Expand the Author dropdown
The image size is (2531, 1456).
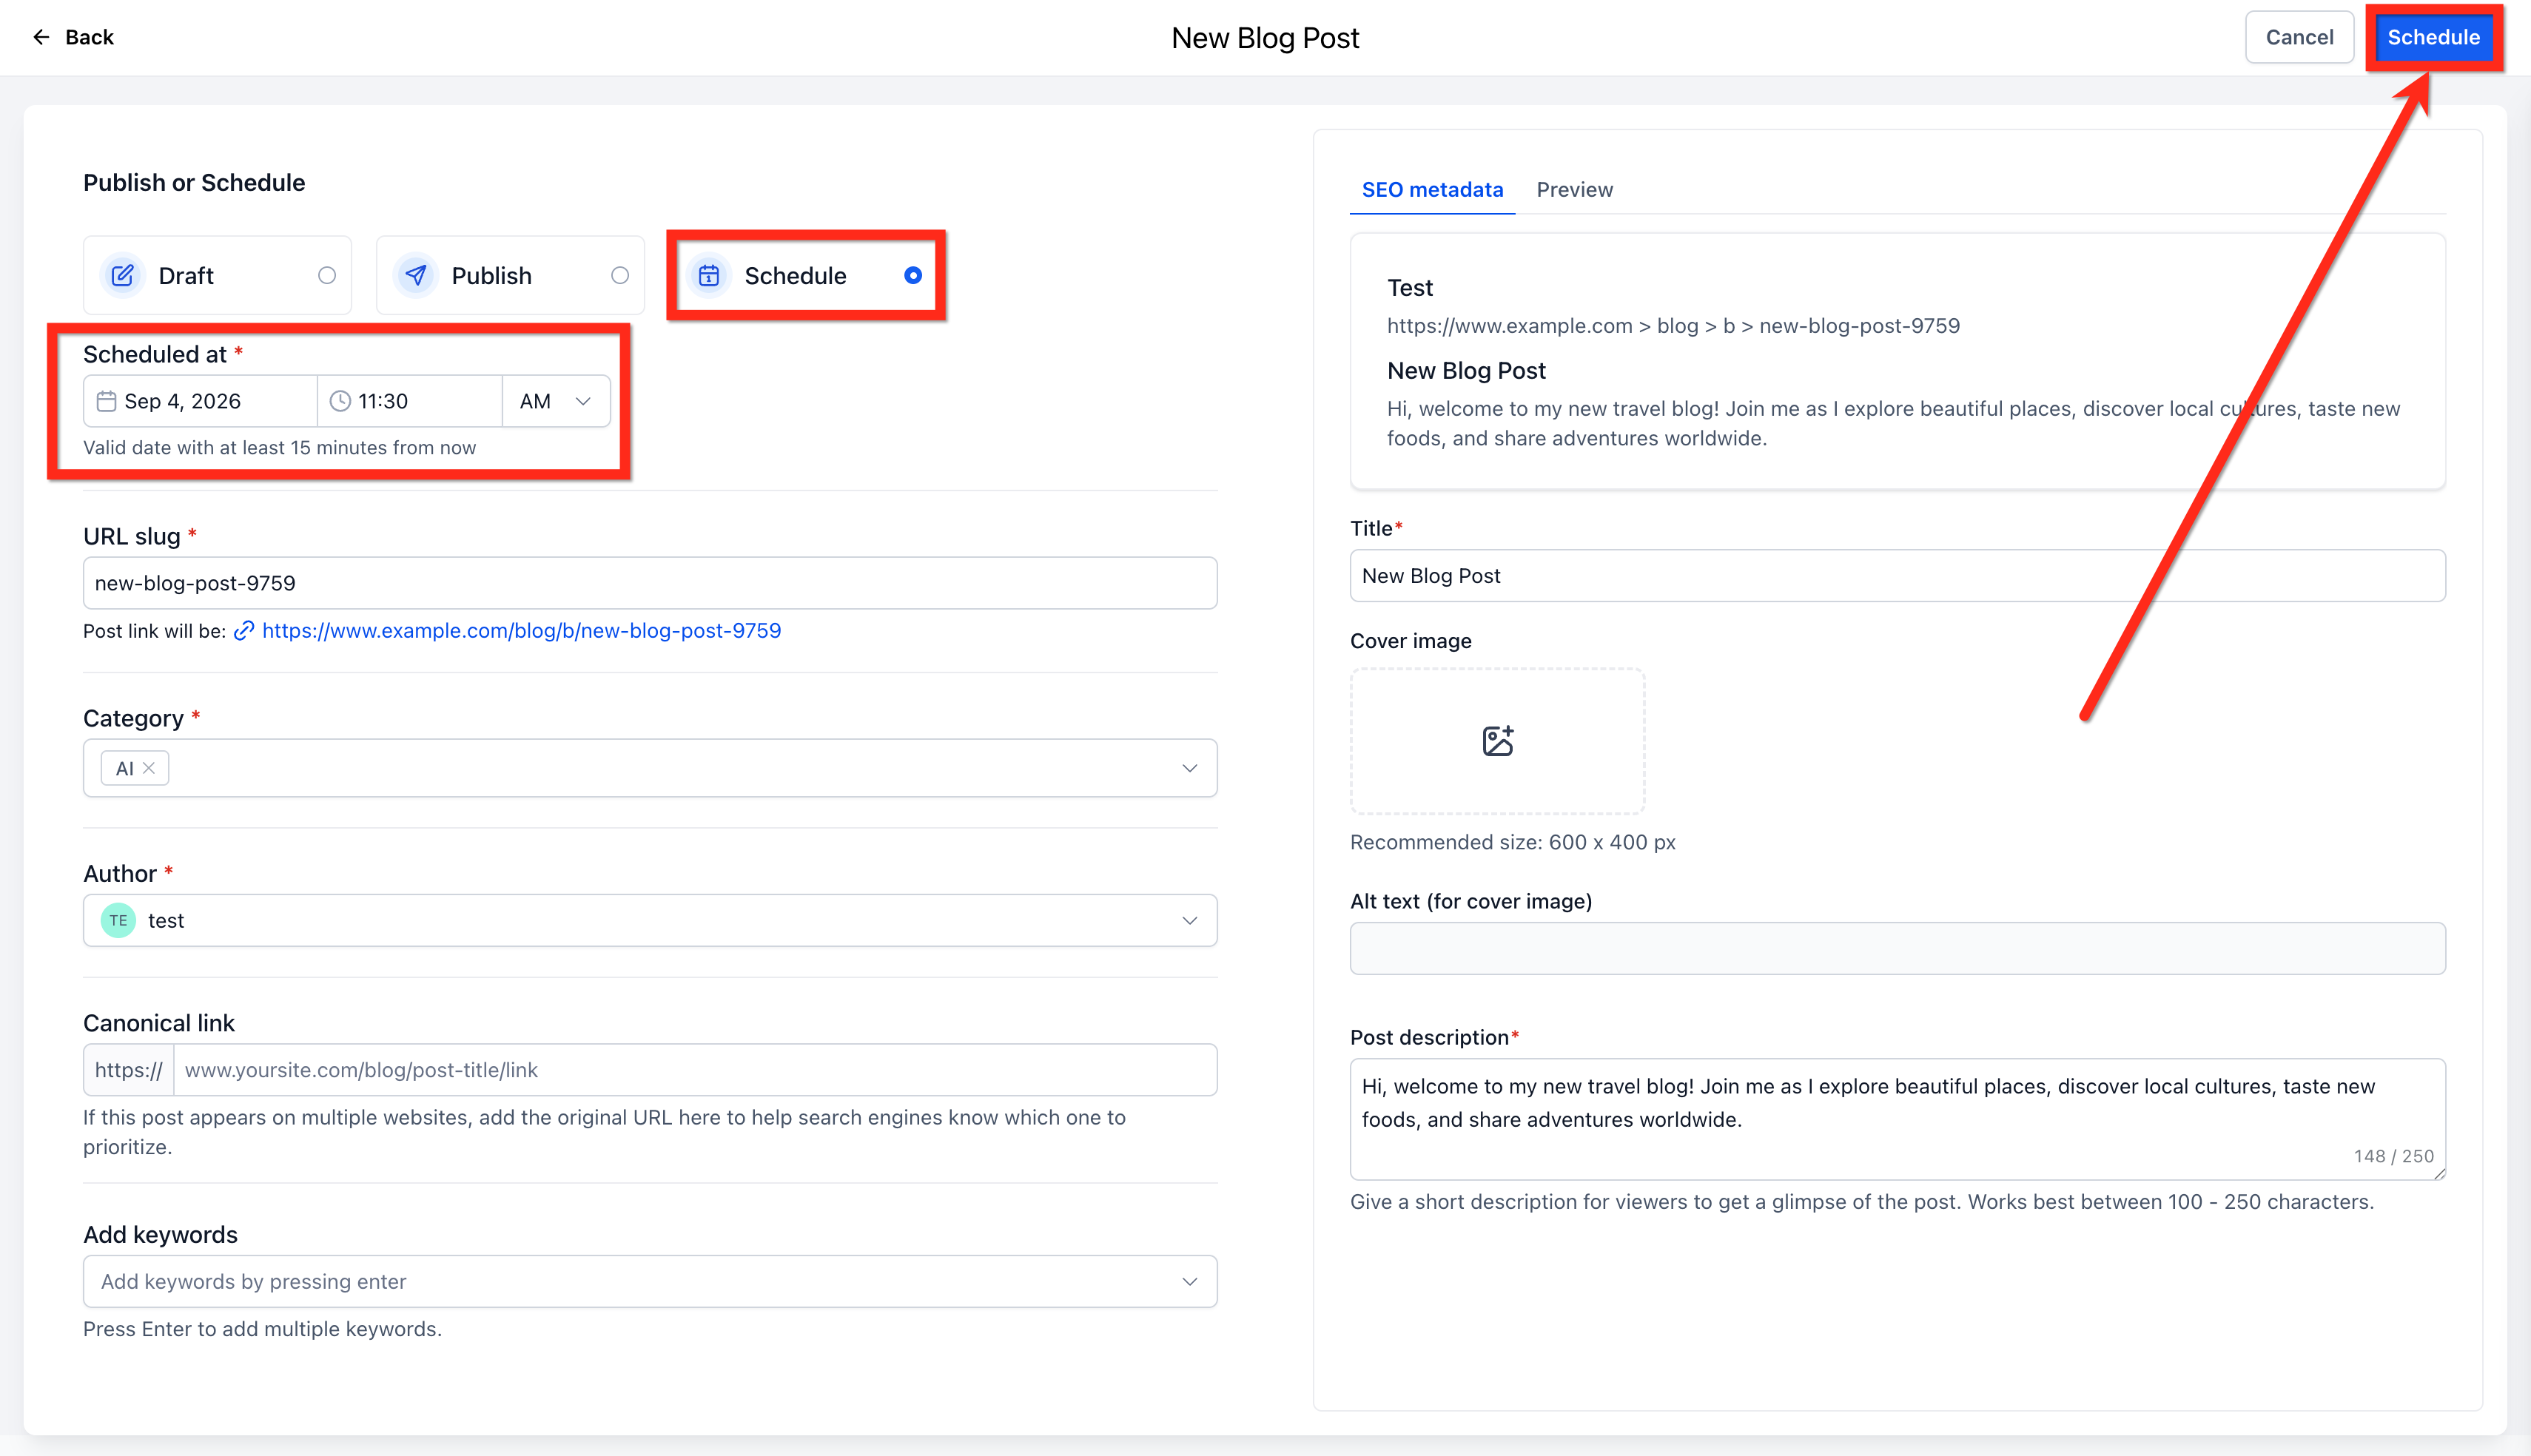point(1189,920)
